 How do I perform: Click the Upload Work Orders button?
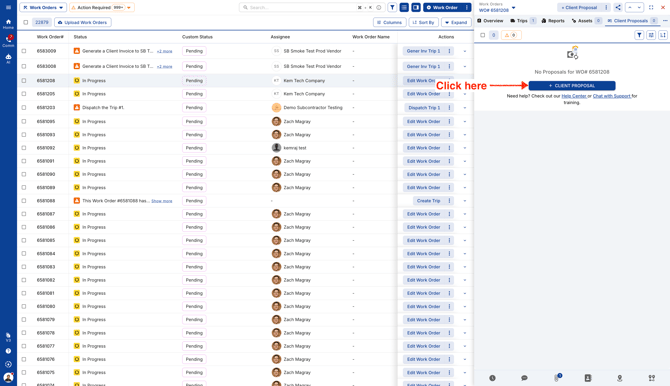tap(83, 22)
